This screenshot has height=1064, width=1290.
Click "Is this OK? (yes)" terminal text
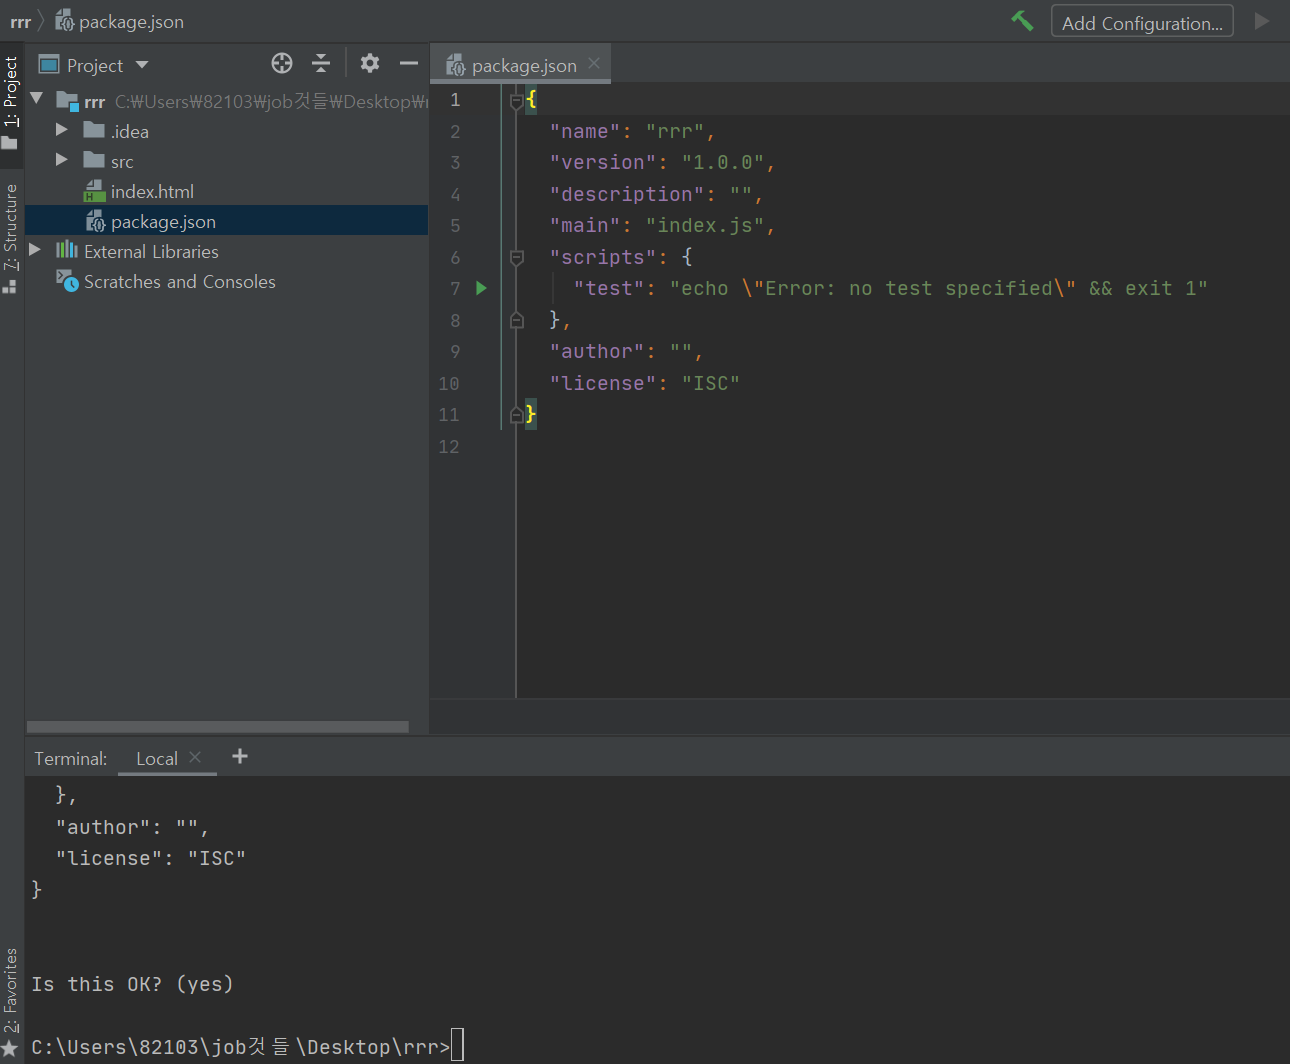click(x=132, y=984)
